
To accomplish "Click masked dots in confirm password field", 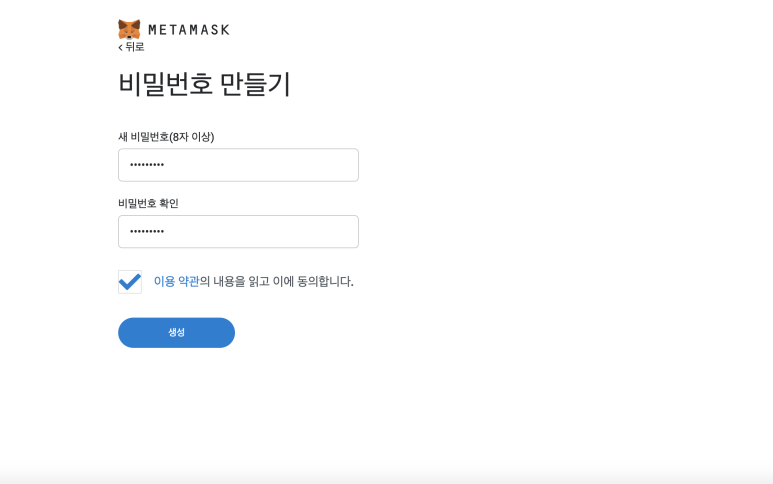I will [x=147, y=232].
